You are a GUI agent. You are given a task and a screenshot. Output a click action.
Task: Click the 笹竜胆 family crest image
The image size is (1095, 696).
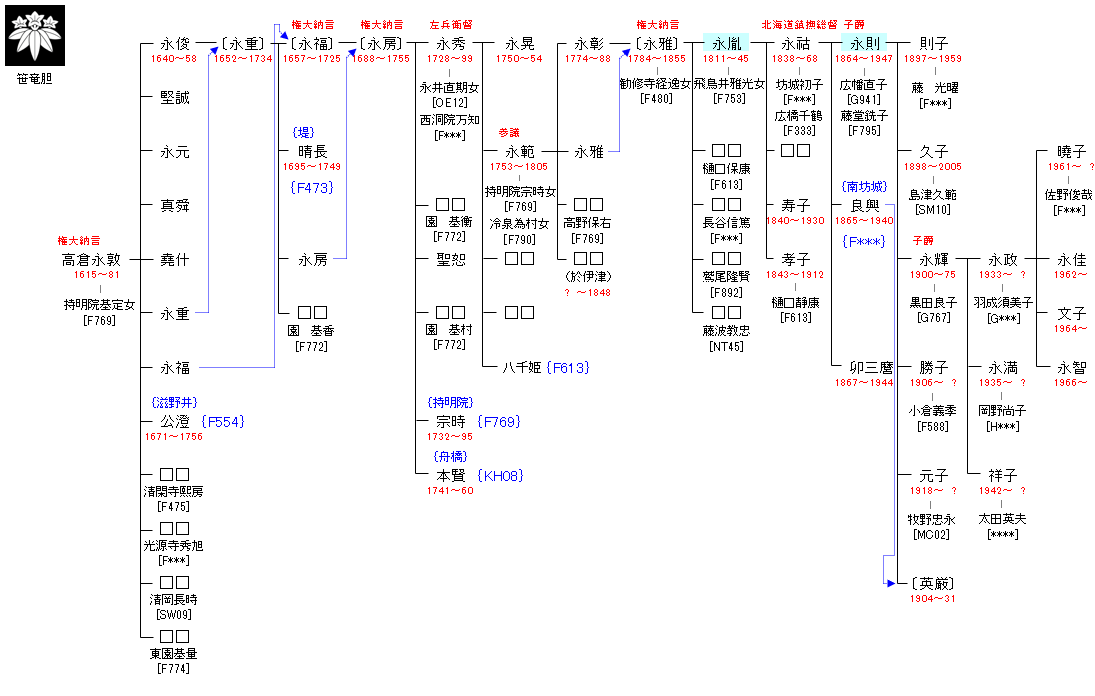[35, 36]
